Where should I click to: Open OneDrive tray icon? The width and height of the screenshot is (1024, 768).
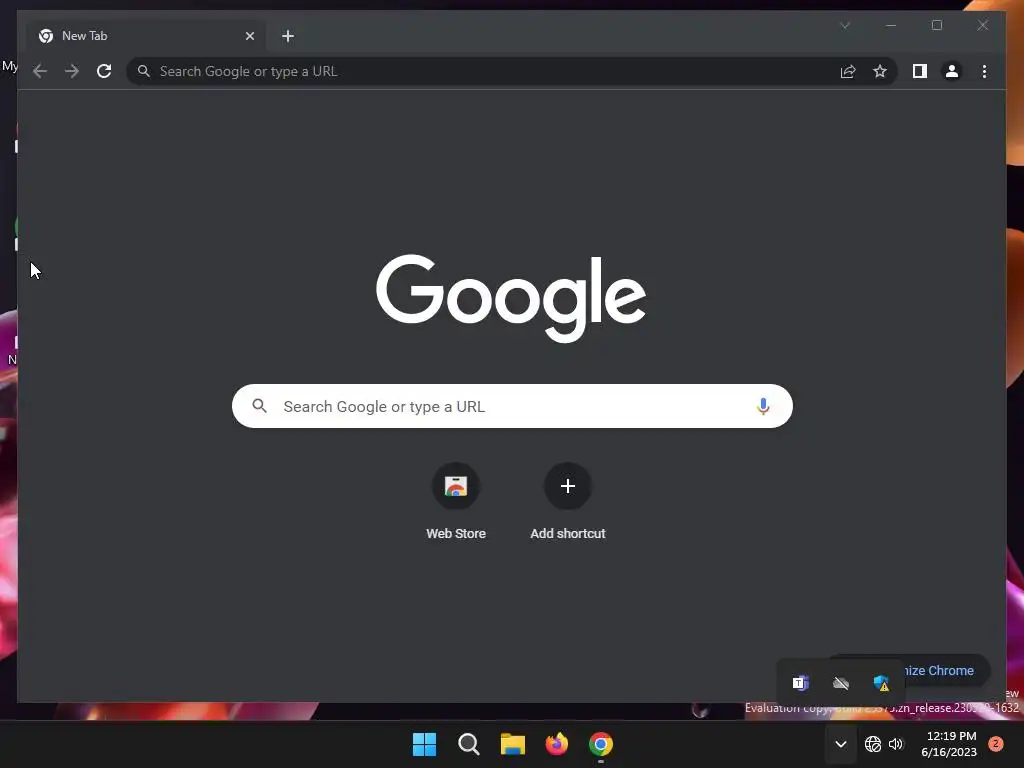pyautogui.click(x=841, y=683)
